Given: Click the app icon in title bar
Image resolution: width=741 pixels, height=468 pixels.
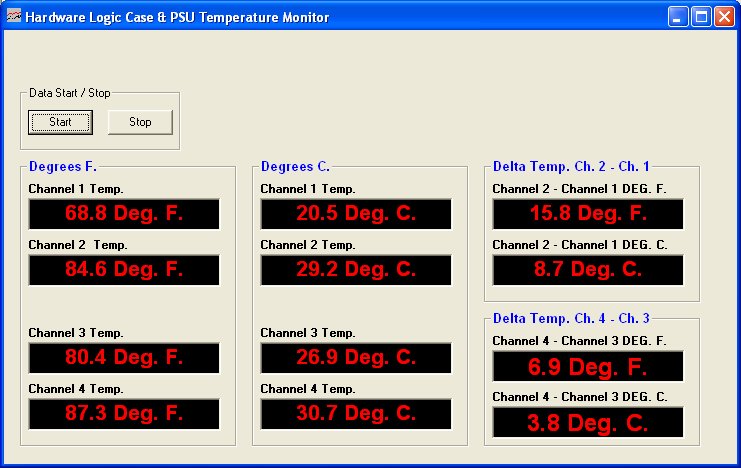Looking at the screenshot, I should 14,16.
